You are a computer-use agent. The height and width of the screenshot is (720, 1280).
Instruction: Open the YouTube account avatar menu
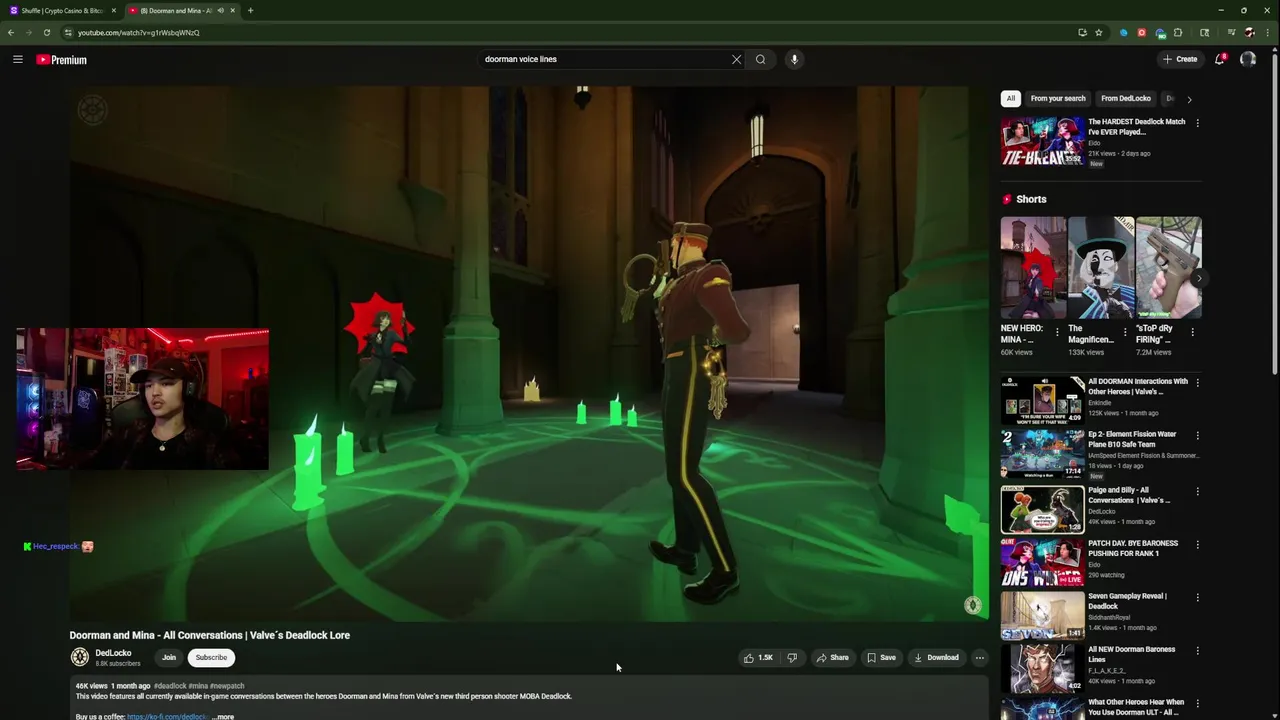1248,59
